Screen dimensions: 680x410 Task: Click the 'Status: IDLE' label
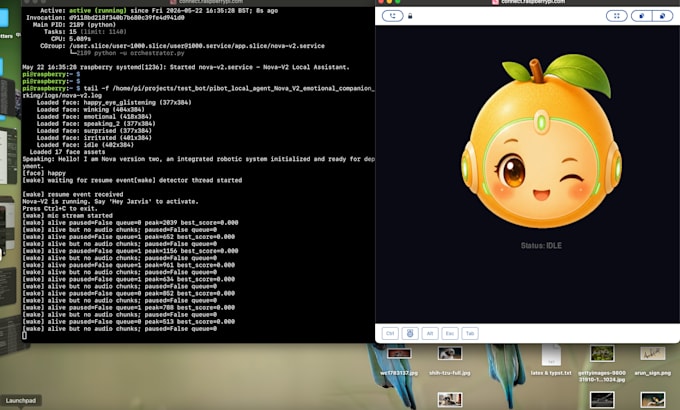point(541,246)
